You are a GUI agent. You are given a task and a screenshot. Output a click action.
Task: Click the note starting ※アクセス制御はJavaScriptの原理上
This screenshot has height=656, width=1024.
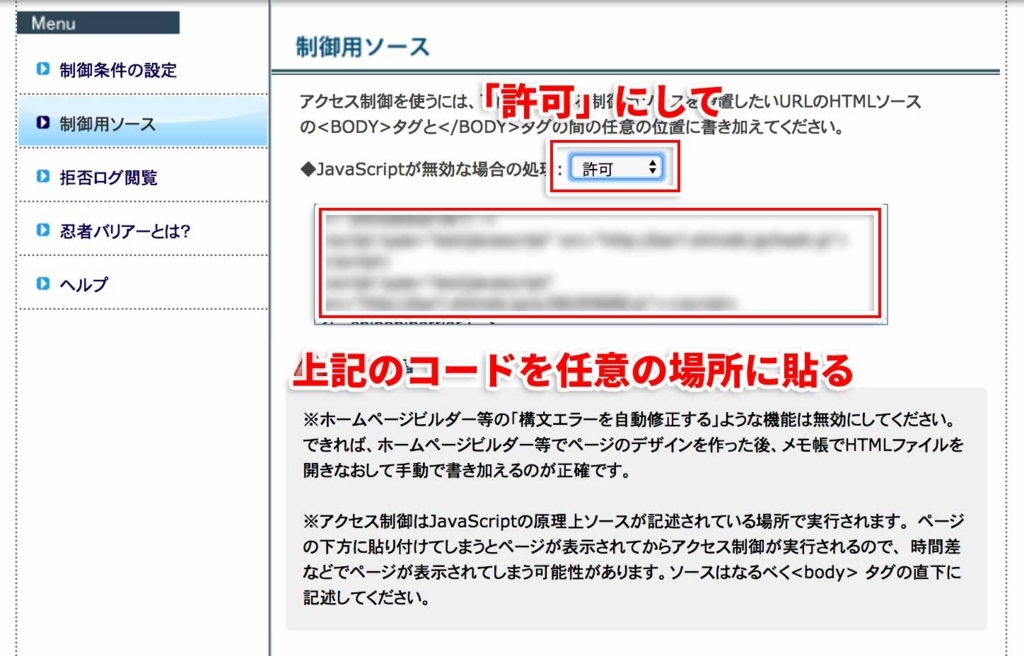[x=633, y=559]
